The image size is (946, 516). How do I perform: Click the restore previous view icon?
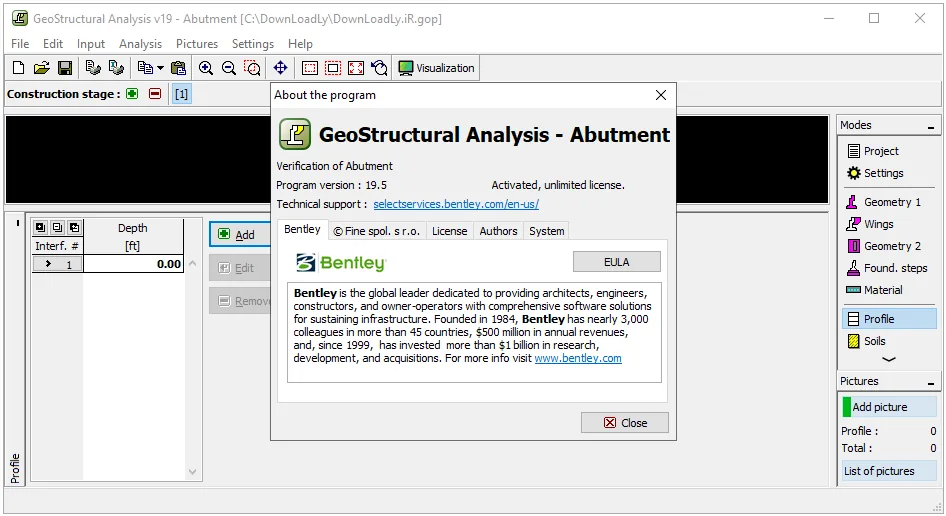[x=379, y=68]
